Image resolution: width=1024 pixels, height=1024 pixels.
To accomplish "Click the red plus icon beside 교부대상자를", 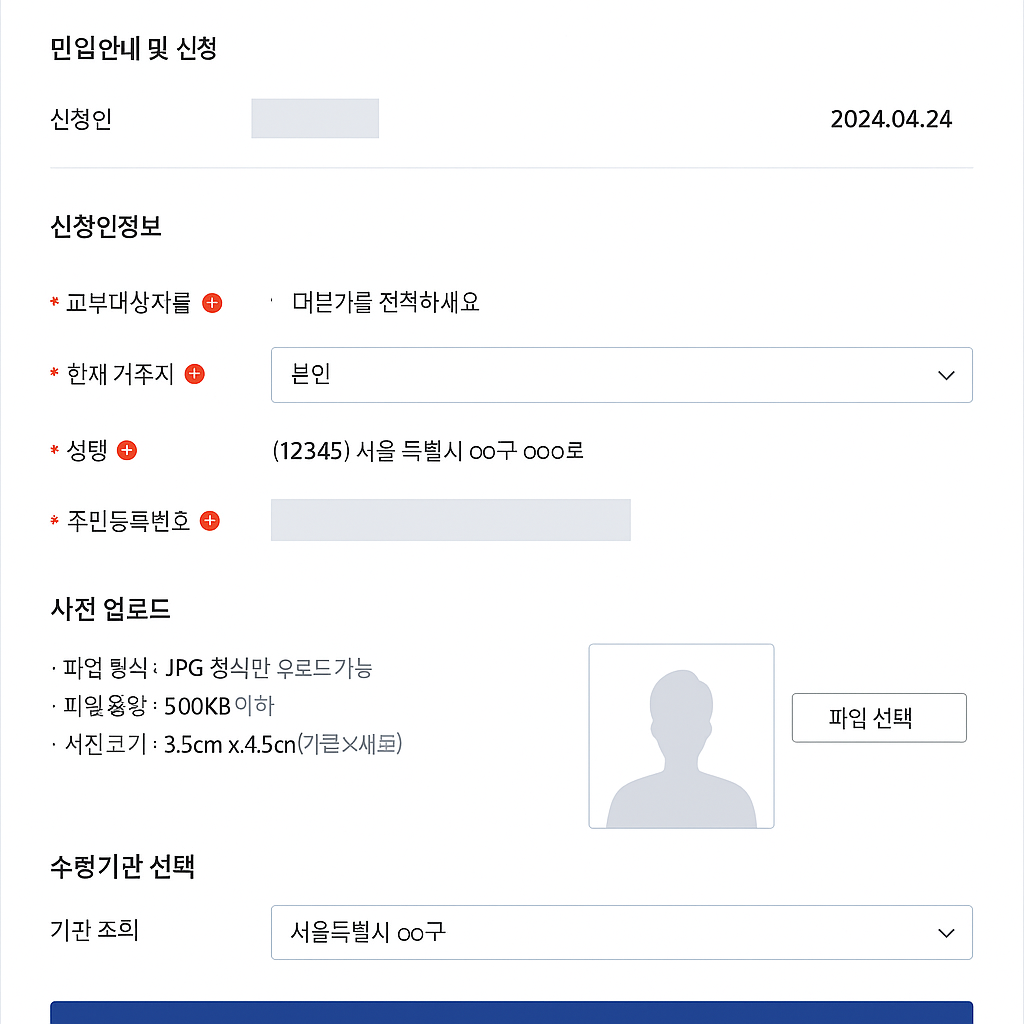I will tap(211, 303).
